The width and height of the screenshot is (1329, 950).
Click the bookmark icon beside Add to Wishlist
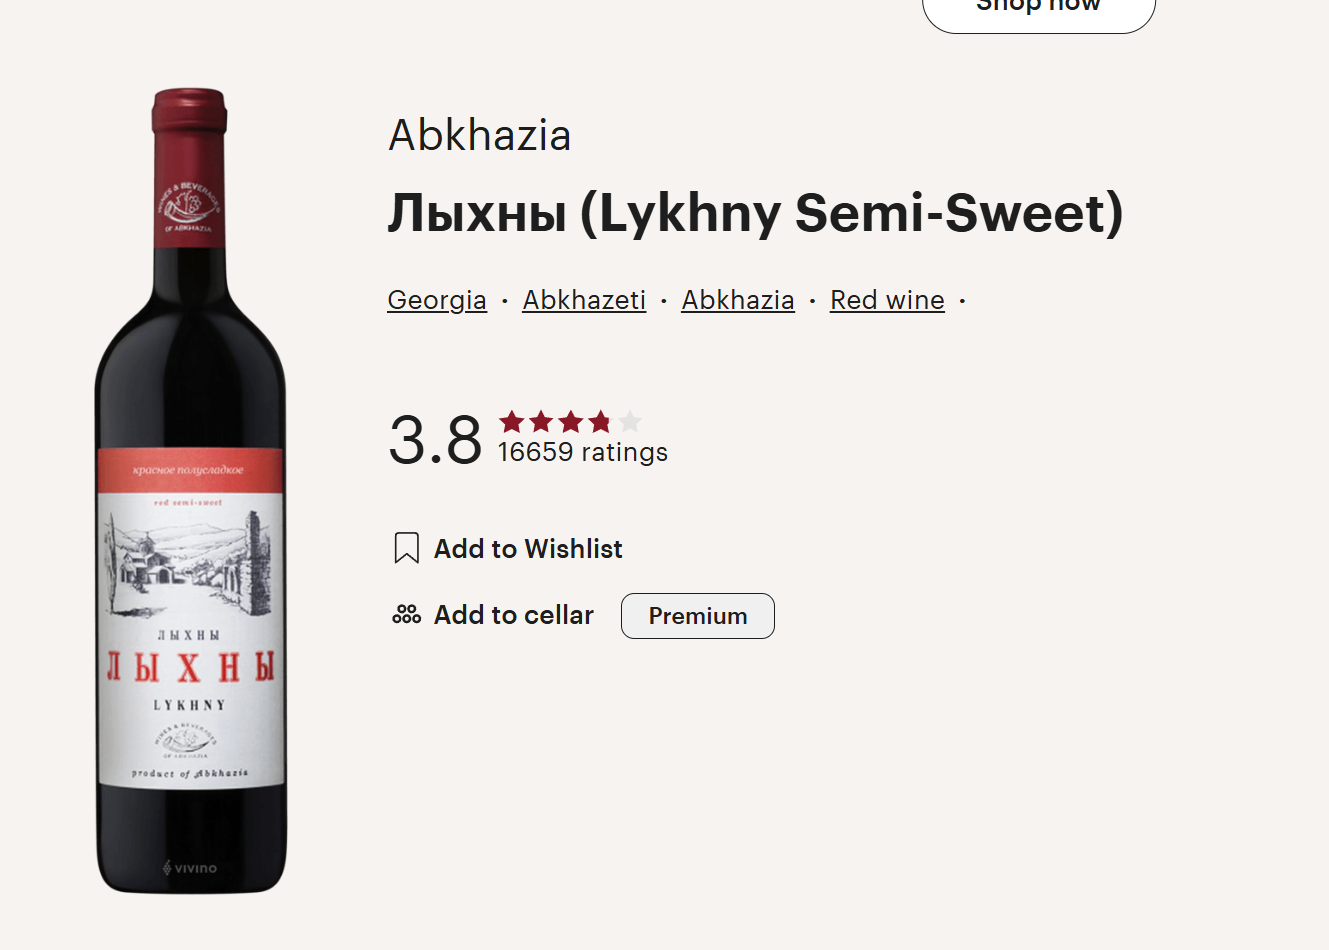point(406,548)
